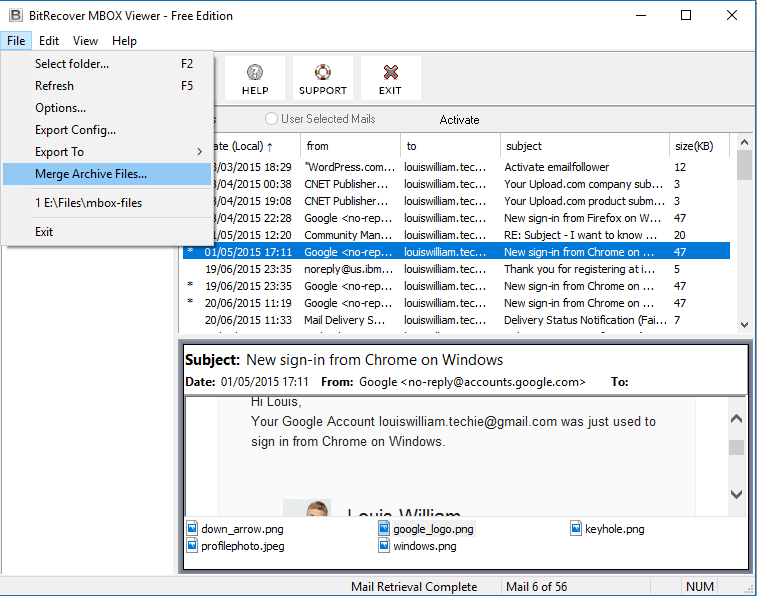Click the Help toolbar button icon
Viewport: 757px width, 596px height.
[x=255, y=72]
